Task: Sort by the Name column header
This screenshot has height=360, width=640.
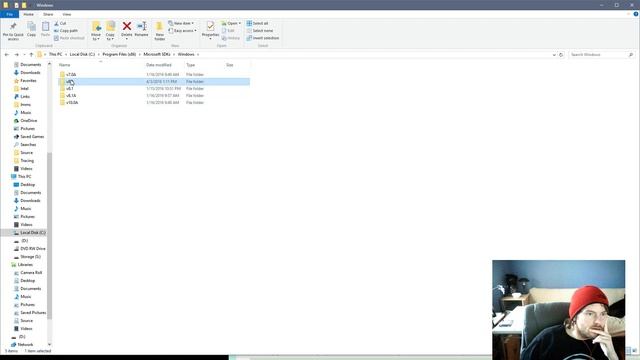Action: coord(64,65)
